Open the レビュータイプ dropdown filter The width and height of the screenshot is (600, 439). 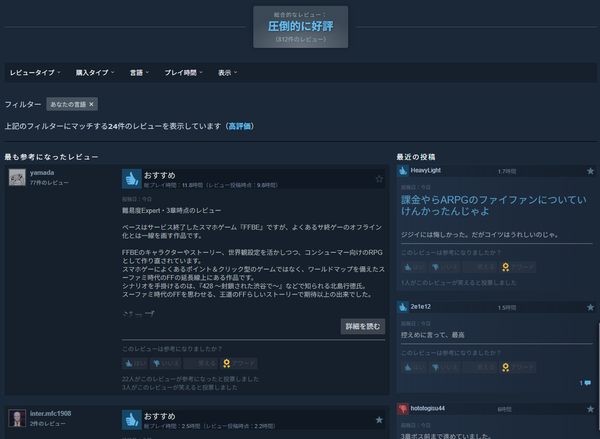[35, 73]
